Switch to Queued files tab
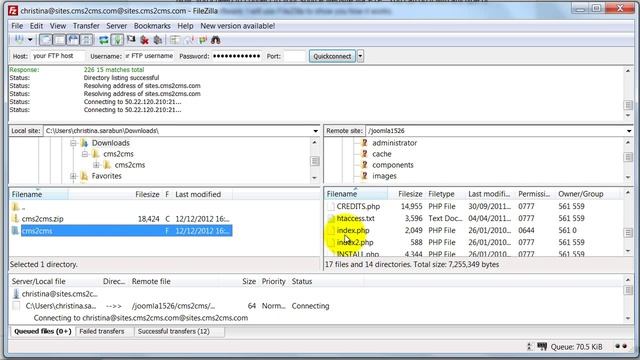Image resolution: width=640 pixels, height=360 pixels. point(42,331)
